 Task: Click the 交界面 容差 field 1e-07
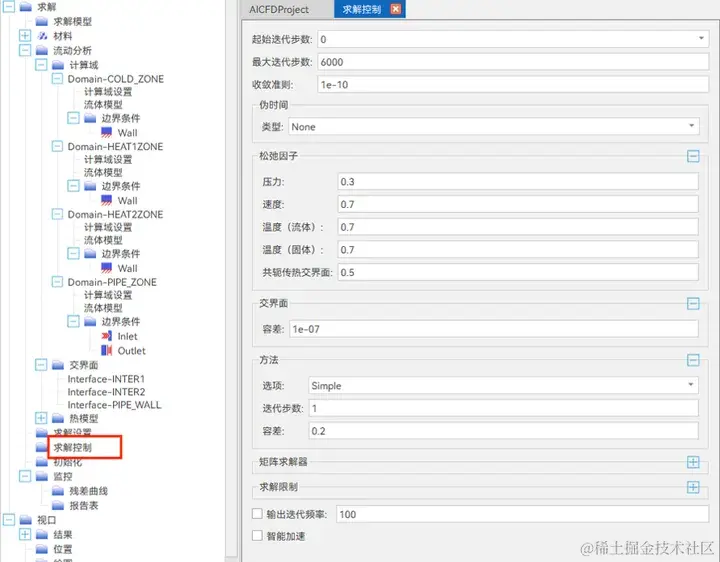point(494,329)
